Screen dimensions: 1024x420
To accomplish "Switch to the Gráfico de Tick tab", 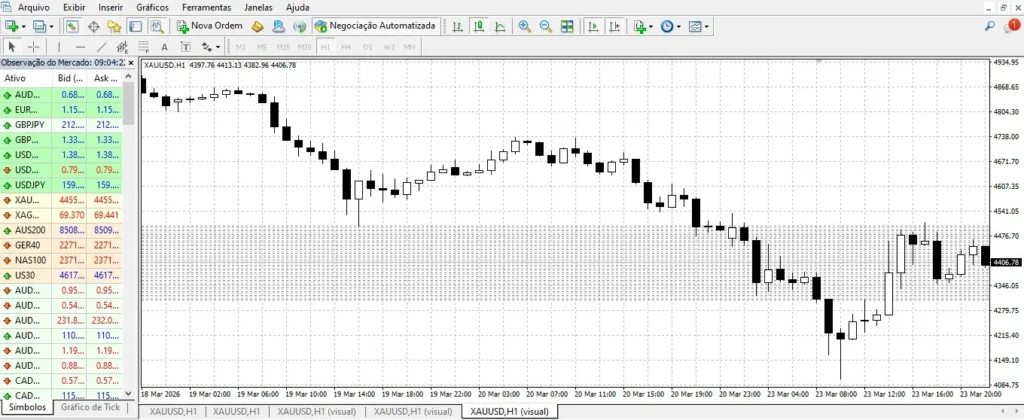I will coord(90,407).
